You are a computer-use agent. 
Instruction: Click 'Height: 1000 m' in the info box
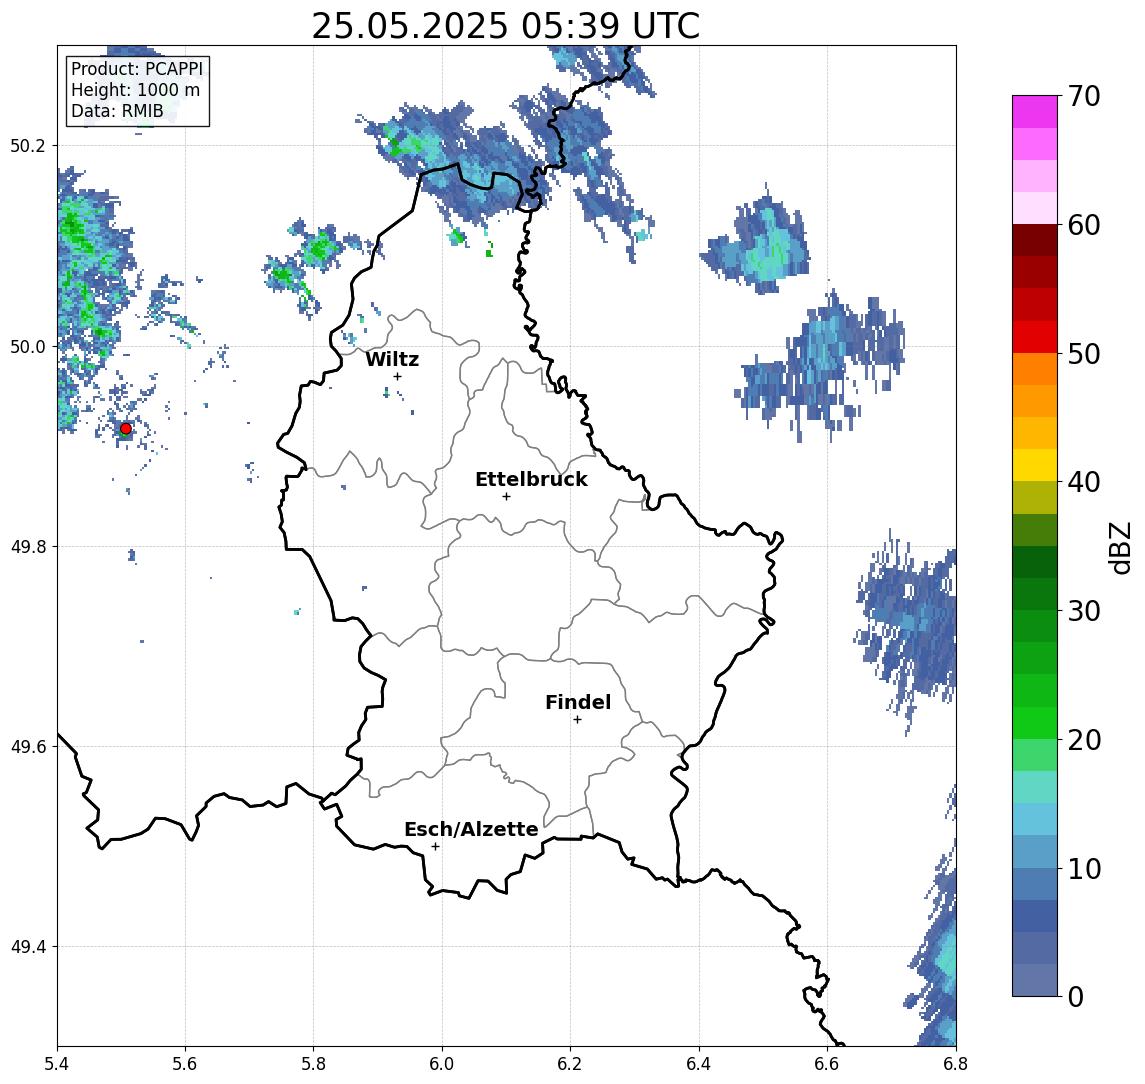135,90
